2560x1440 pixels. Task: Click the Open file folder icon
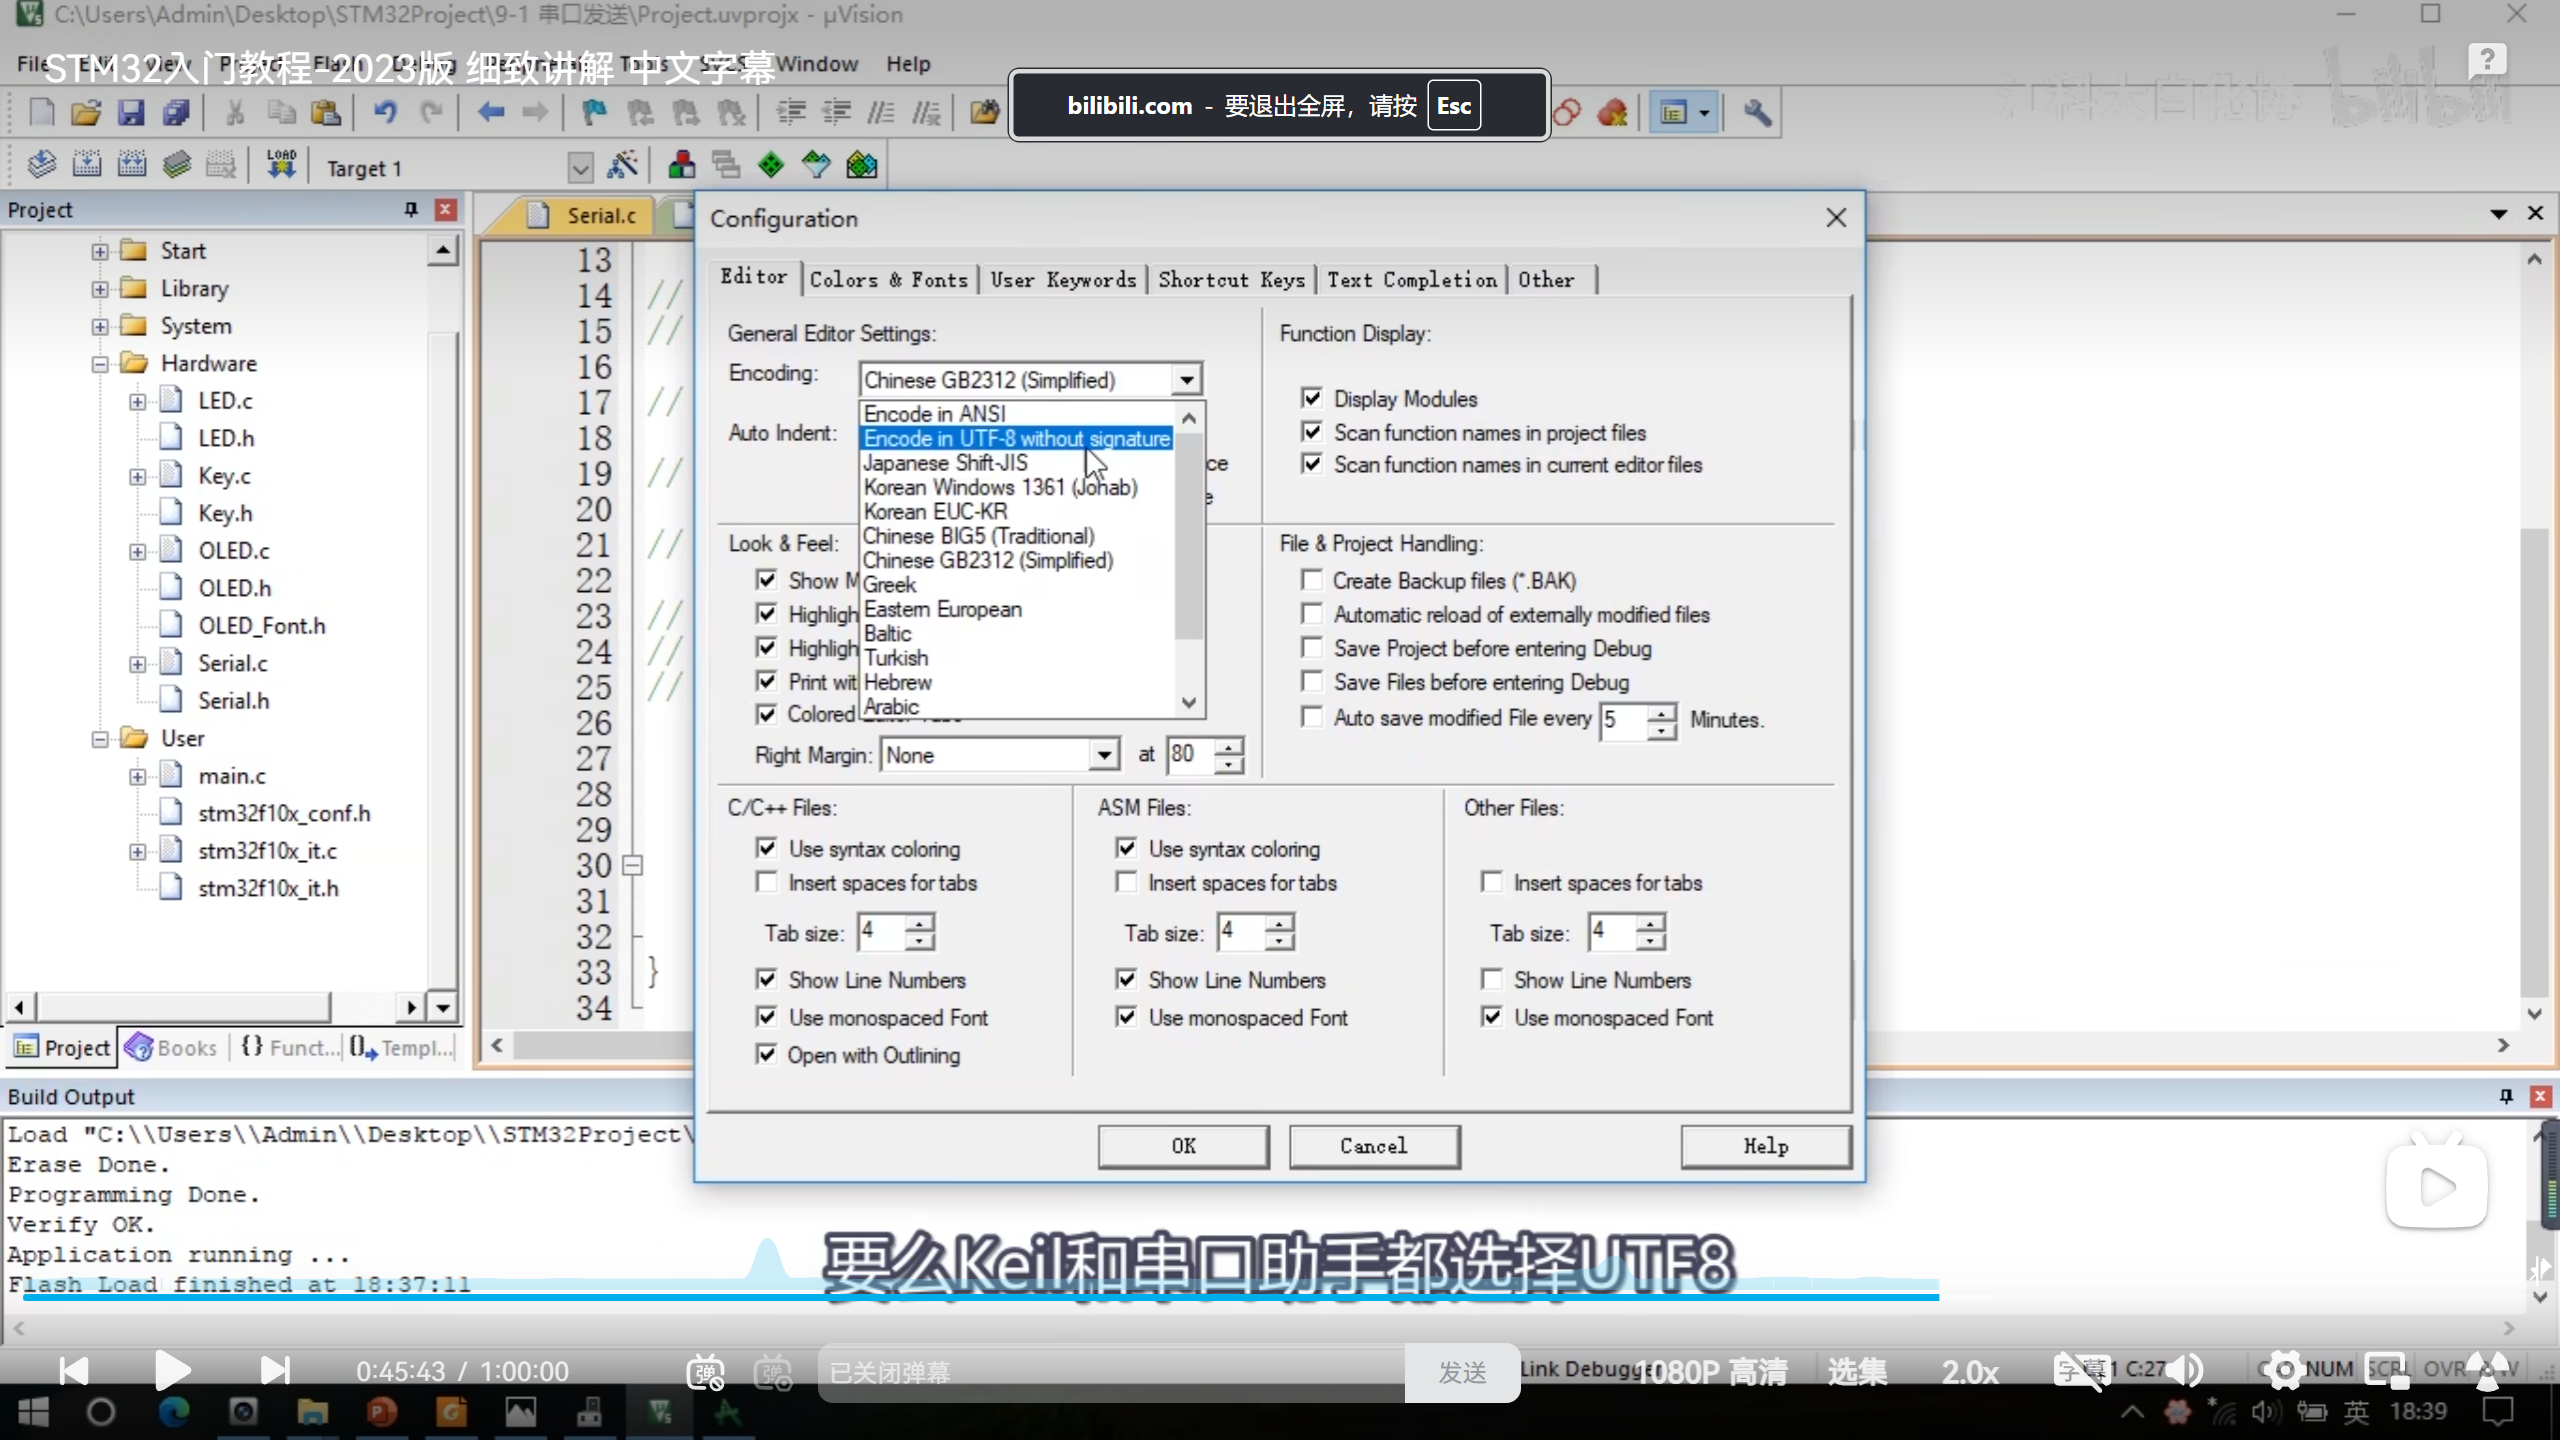(86, 112)
